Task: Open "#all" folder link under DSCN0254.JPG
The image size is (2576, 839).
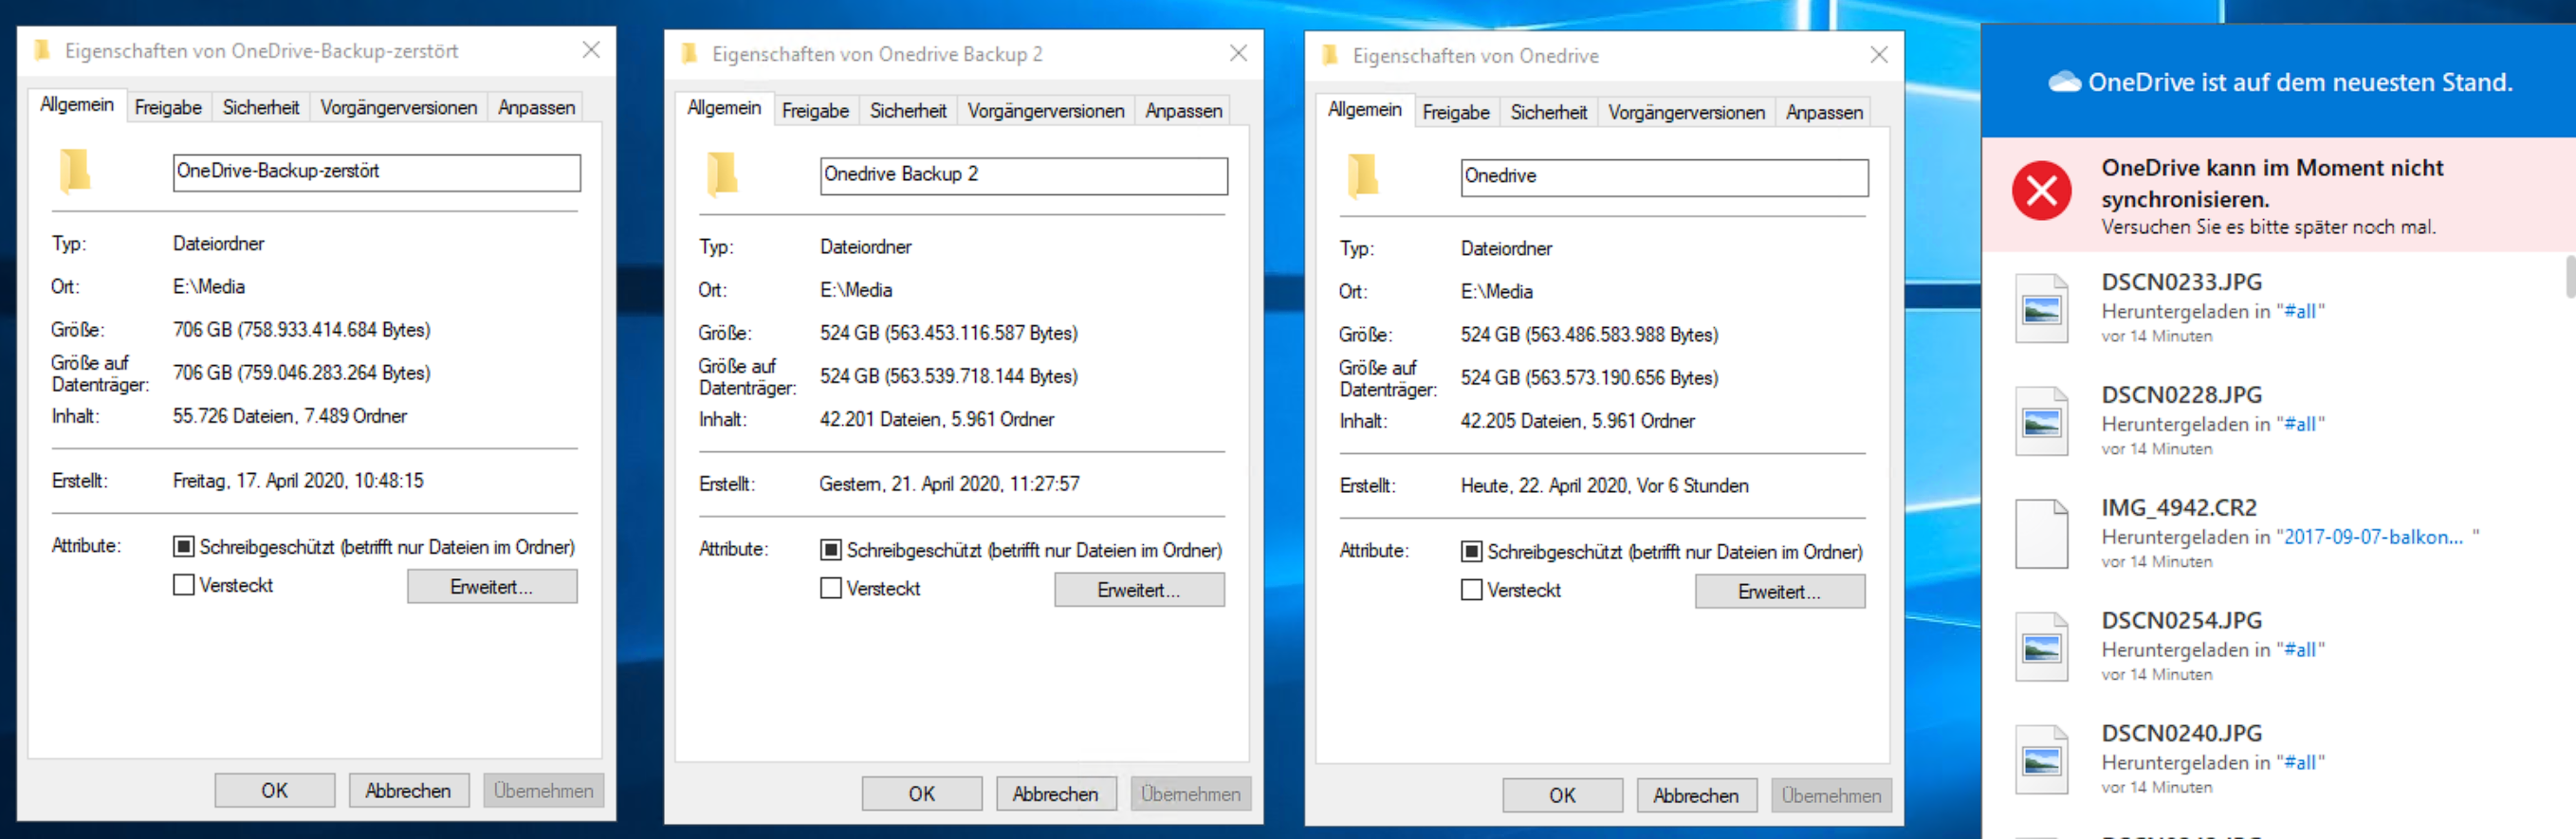Action: 2300,650
